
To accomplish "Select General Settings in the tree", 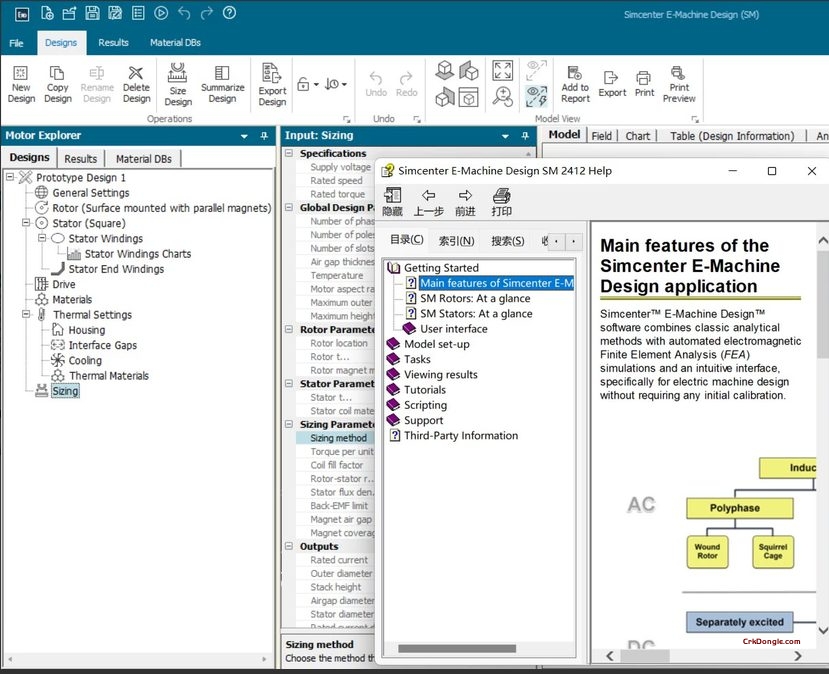I will [90, 193].
